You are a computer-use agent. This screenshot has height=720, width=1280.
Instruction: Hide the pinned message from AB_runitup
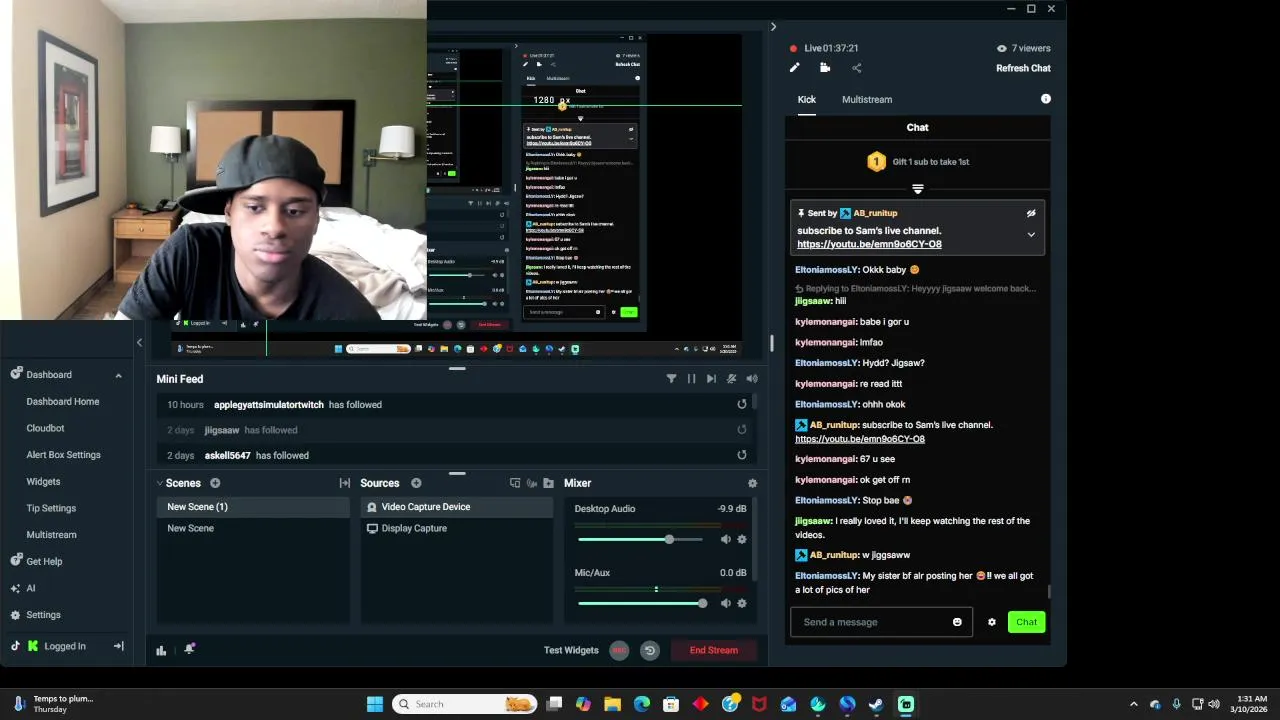pos(1031,213)
